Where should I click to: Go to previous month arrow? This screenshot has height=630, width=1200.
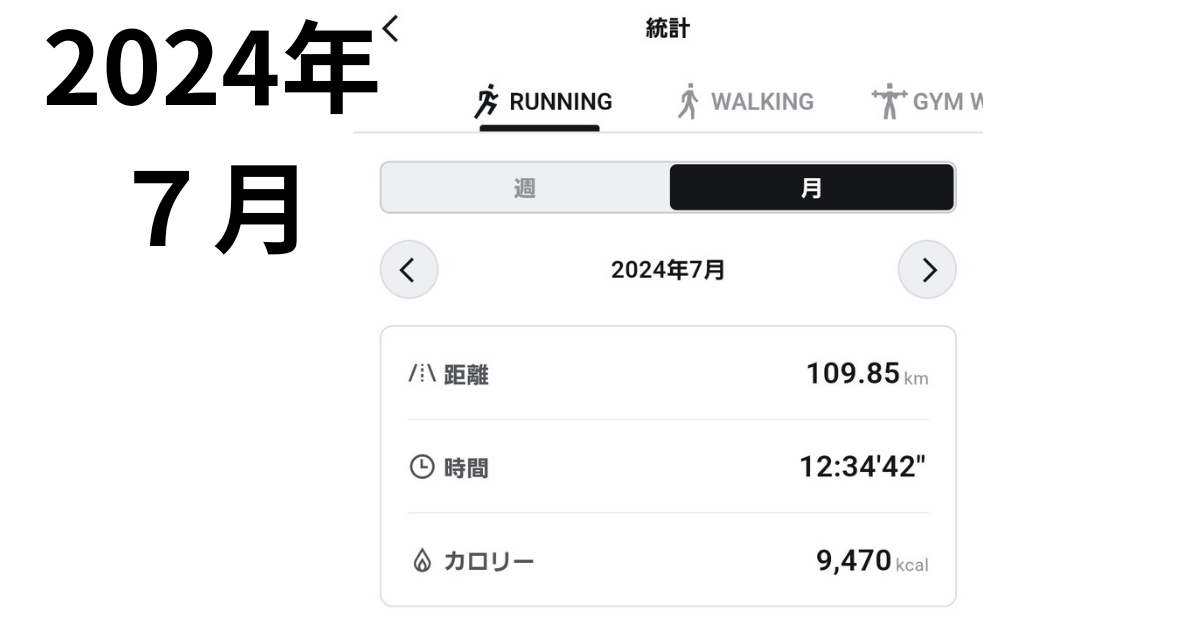[408, 270]
